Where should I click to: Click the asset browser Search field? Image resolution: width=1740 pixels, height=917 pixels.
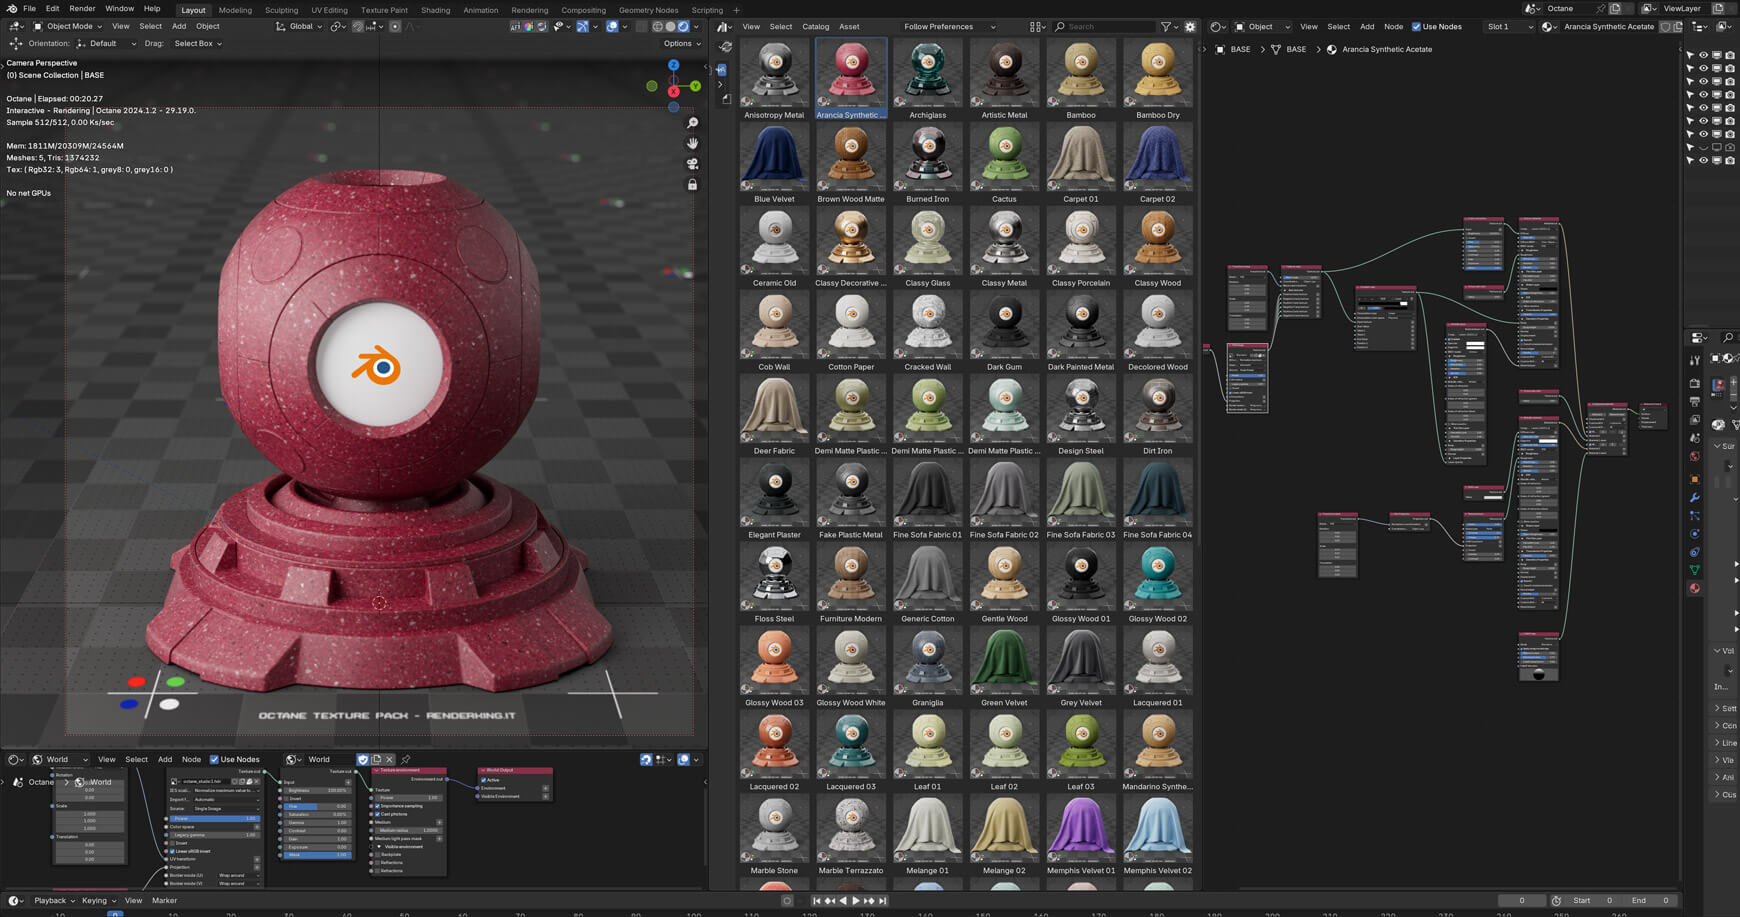pyautogui.click(x=1105, y=27)
